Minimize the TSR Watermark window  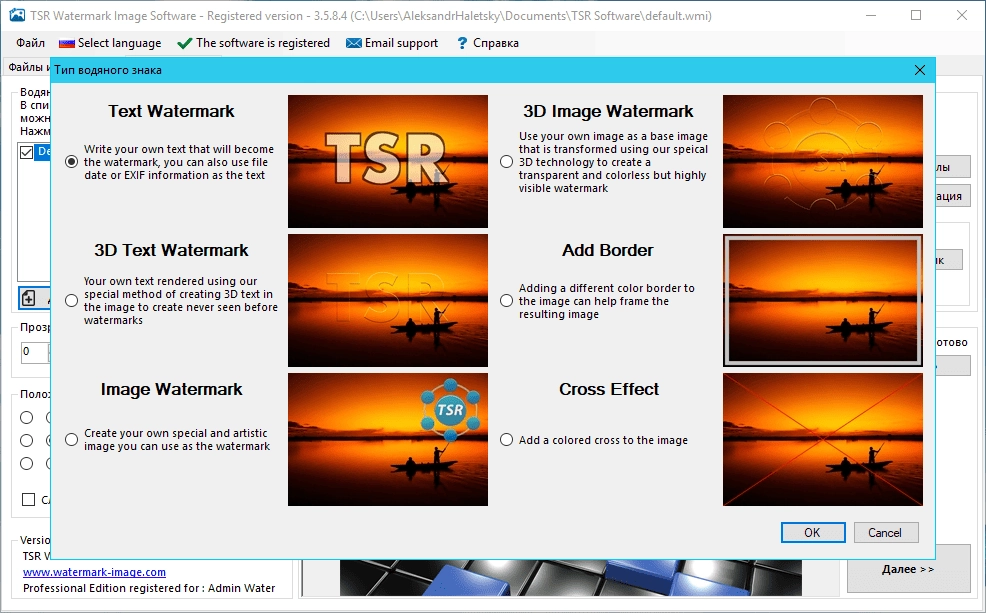coord(871,15)
